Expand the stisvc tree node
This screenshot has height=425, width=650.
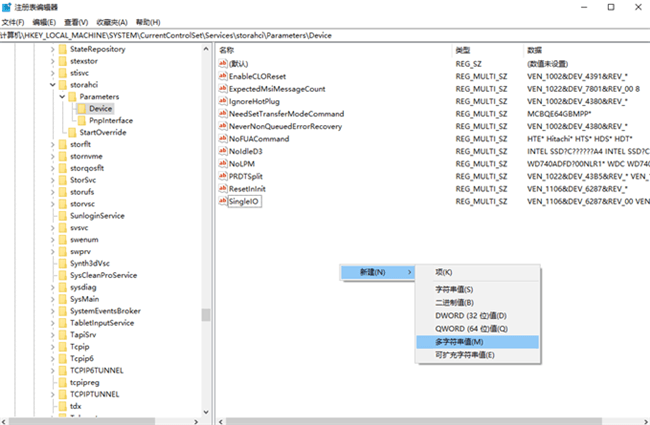pyautogui.click(x=53, y=73)
